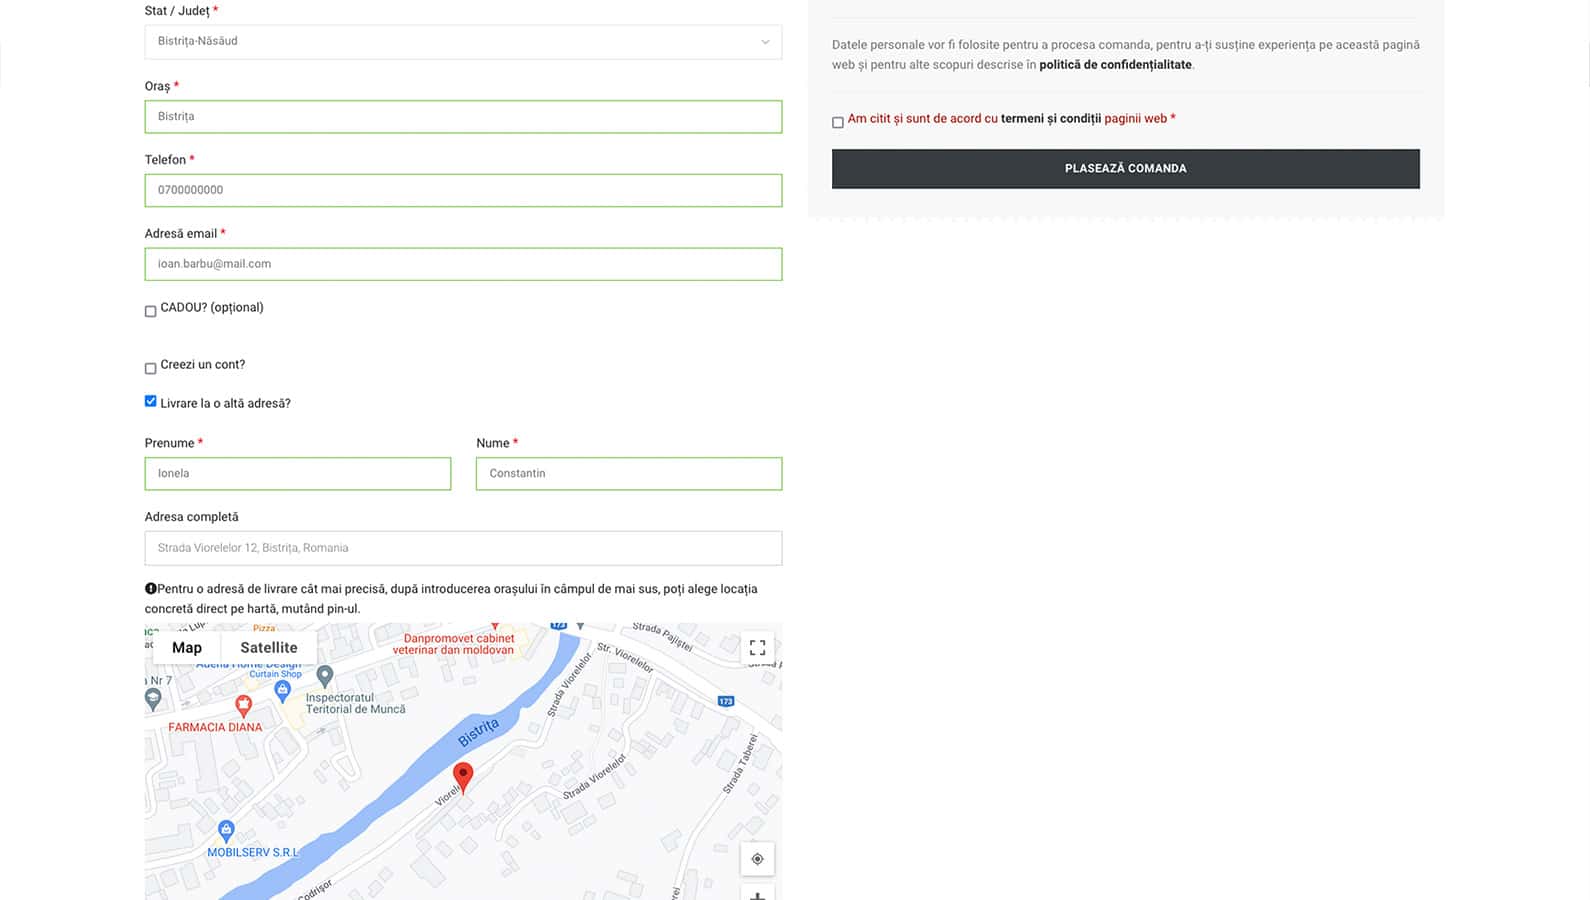Focus the Telefon input field
The width and height of the screenshot is (1590, 900).
tap(463, 190)
